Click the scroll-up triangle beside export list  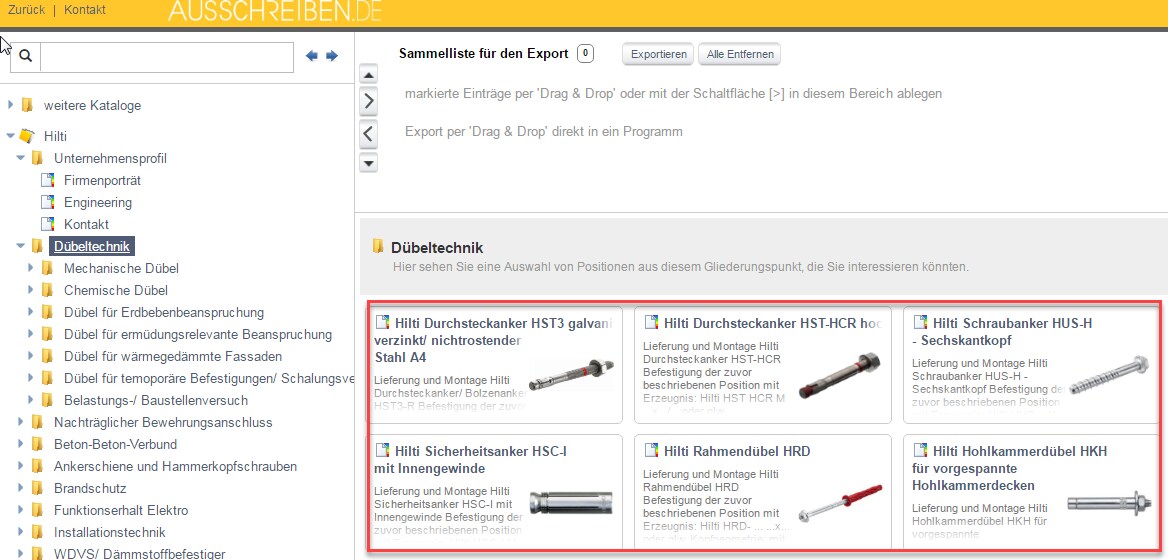(x=368, y=76)
